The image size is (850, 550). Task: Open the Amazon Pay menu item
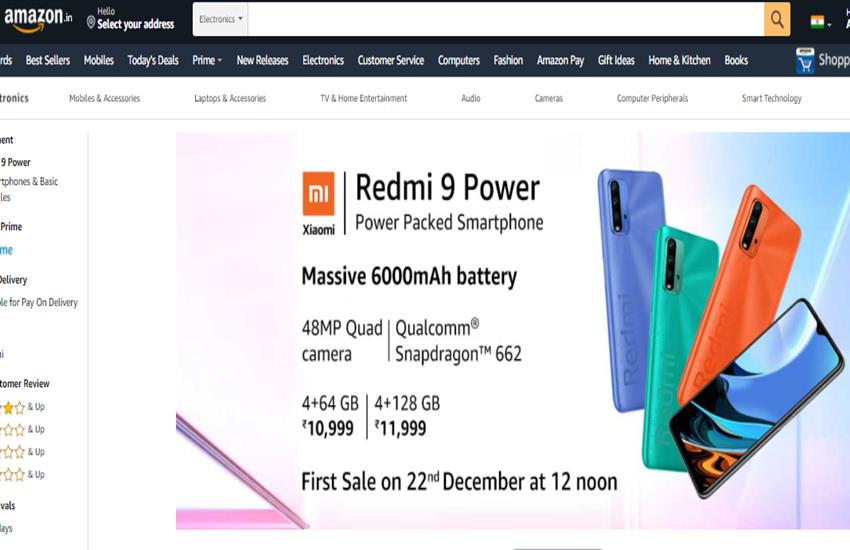coord(561,60)
